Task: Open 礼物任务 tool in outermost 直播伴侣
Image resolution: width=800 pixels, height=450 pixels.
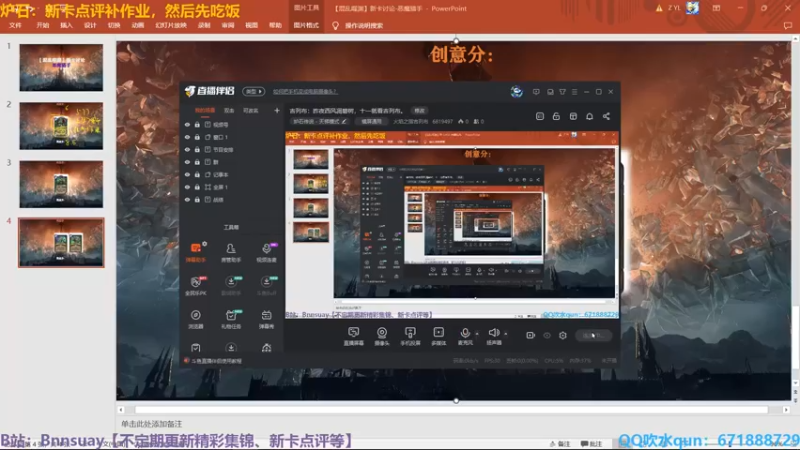Action: [231, 319]
